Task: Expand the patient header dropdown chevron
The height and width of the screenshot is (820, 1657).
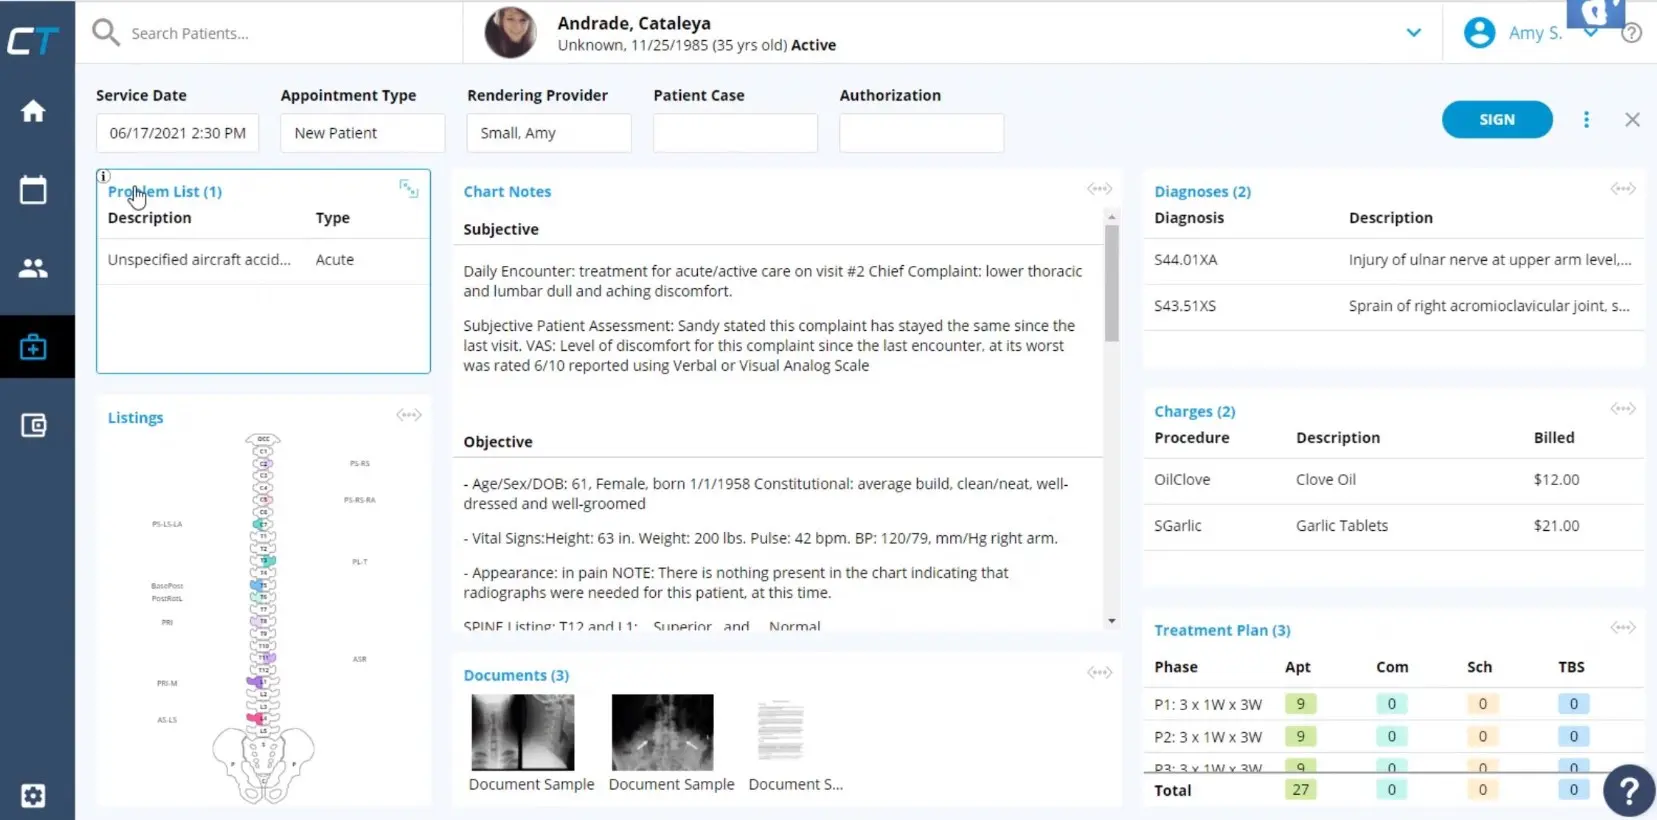Action: (x=1413, y=33)
